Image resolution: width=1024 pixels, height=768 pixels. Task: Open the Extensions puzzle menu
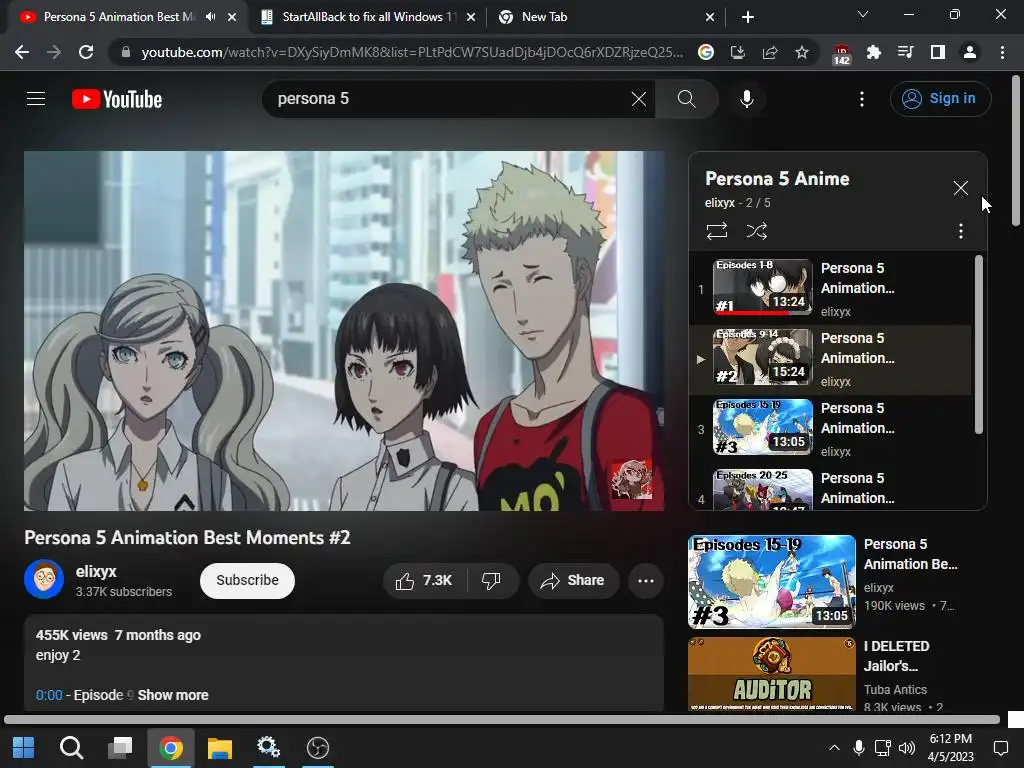pyautogui.click(x=873, y=52)
